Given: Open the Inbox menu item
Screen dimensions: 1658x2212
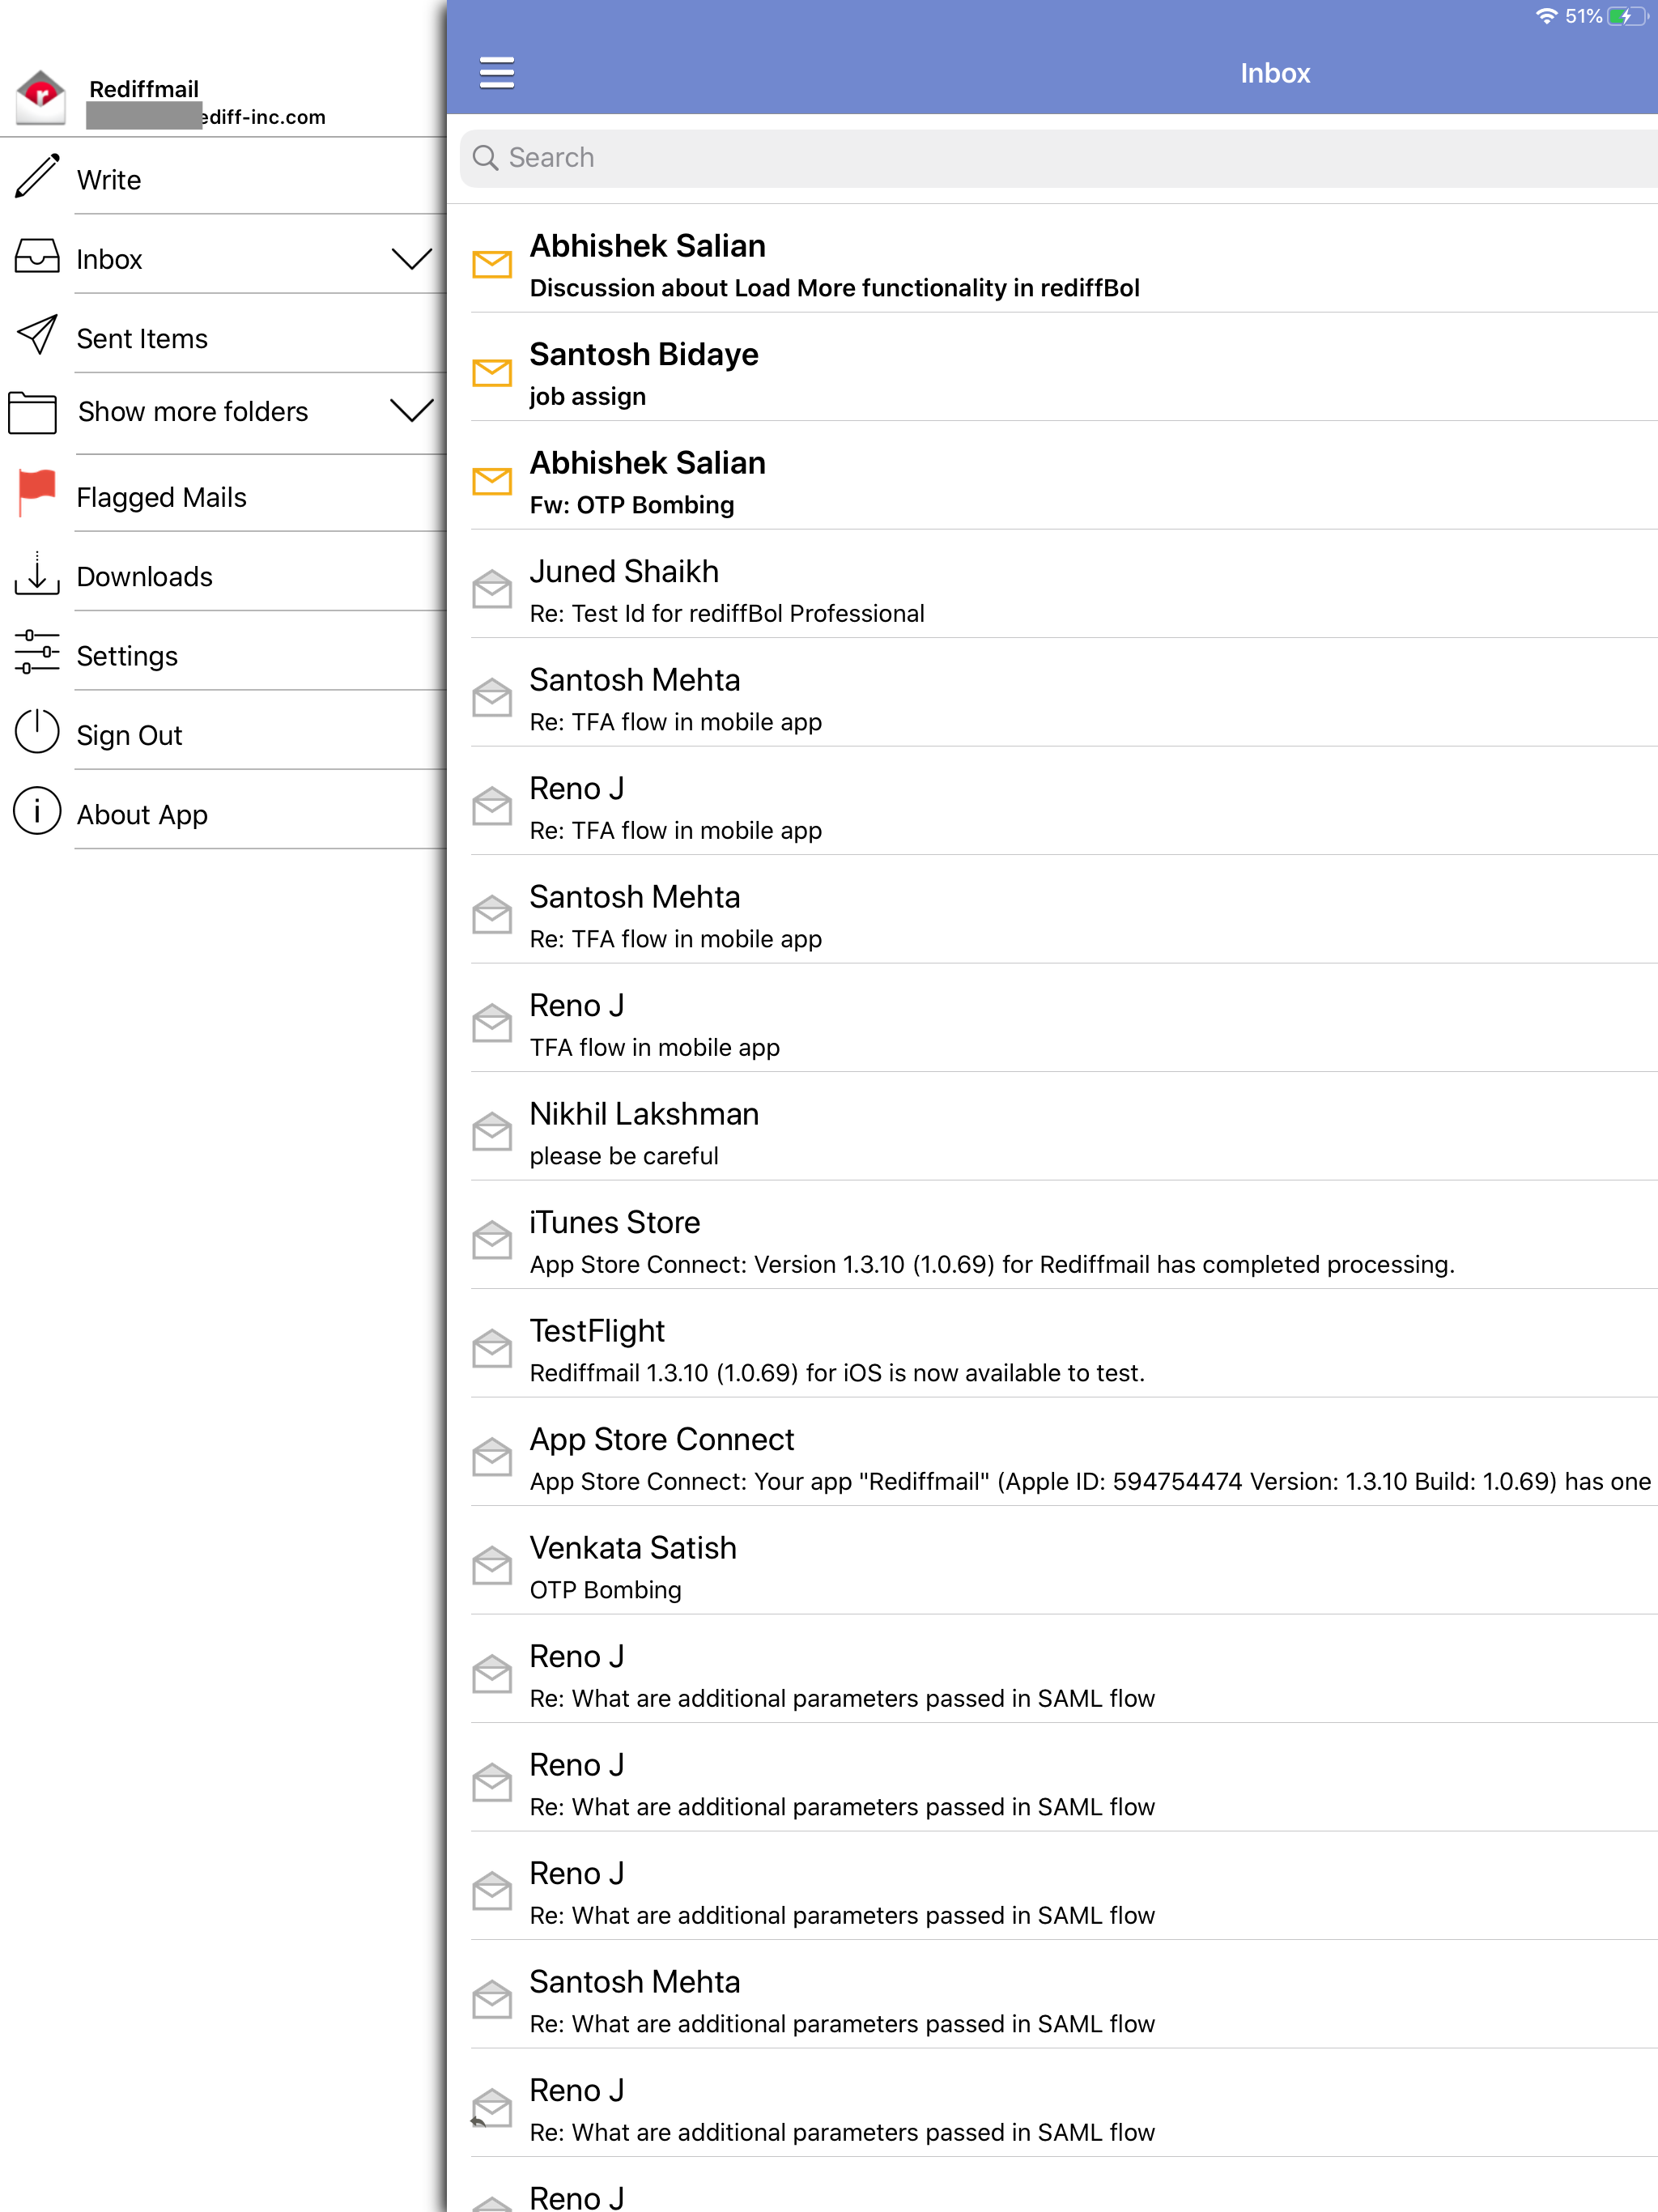Looking at the screenshot, I should 110,260.
